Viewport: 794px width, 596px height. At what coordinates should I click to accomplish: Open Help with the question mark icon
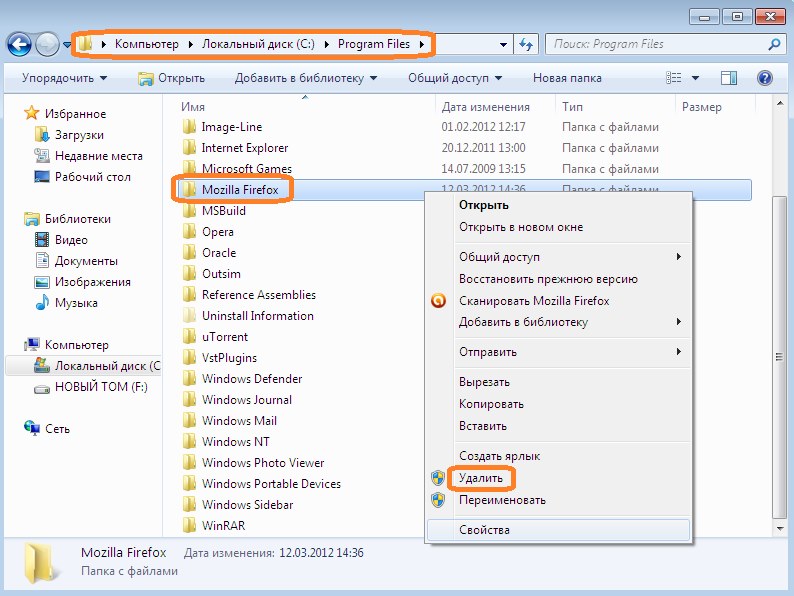(x=765, y=78)
